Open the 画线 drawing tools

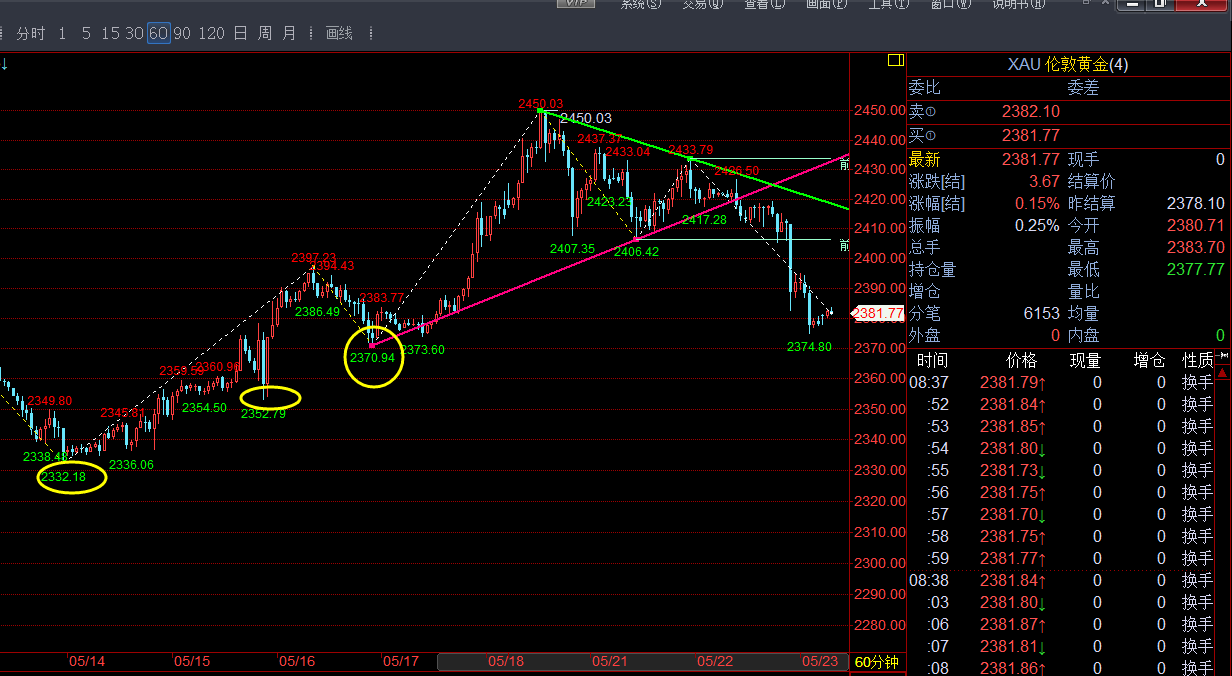click(340, 33)
